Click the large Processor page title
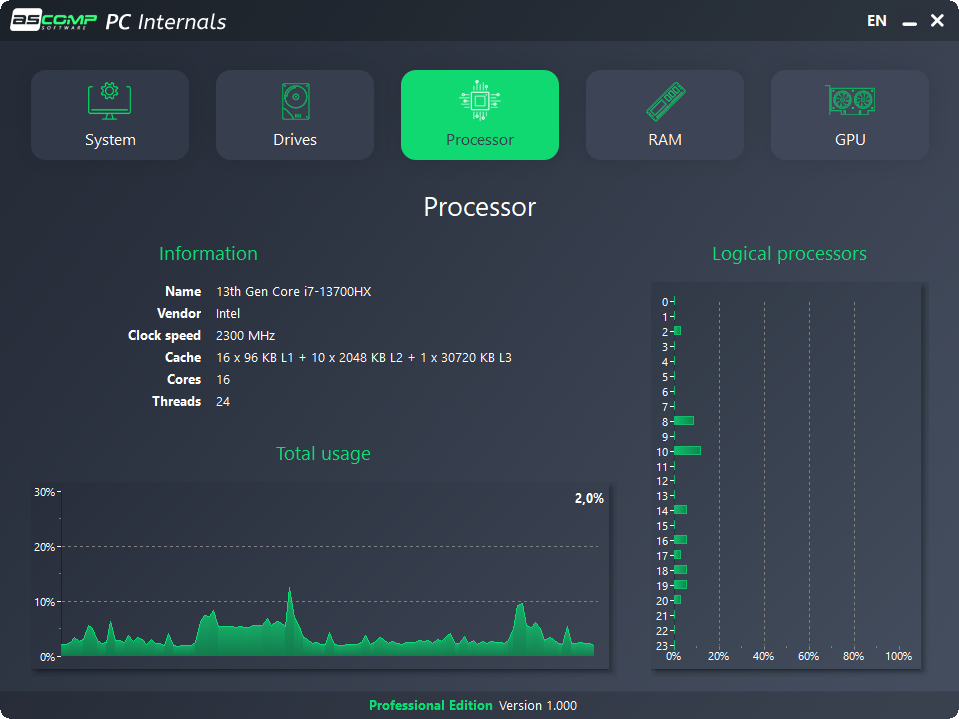The image size is (959, 719). 480,207
